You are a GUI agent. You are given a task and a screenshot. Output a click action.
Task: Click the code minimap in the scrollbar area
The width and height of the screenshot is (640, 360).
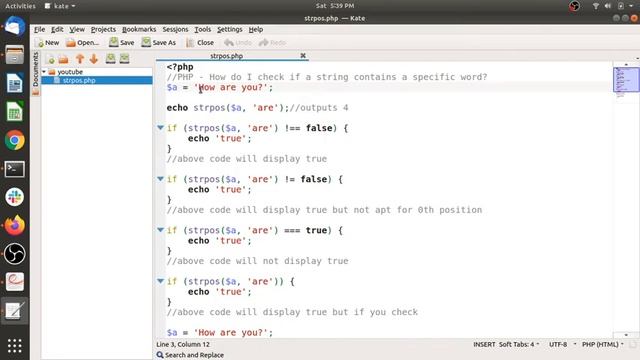626,80
